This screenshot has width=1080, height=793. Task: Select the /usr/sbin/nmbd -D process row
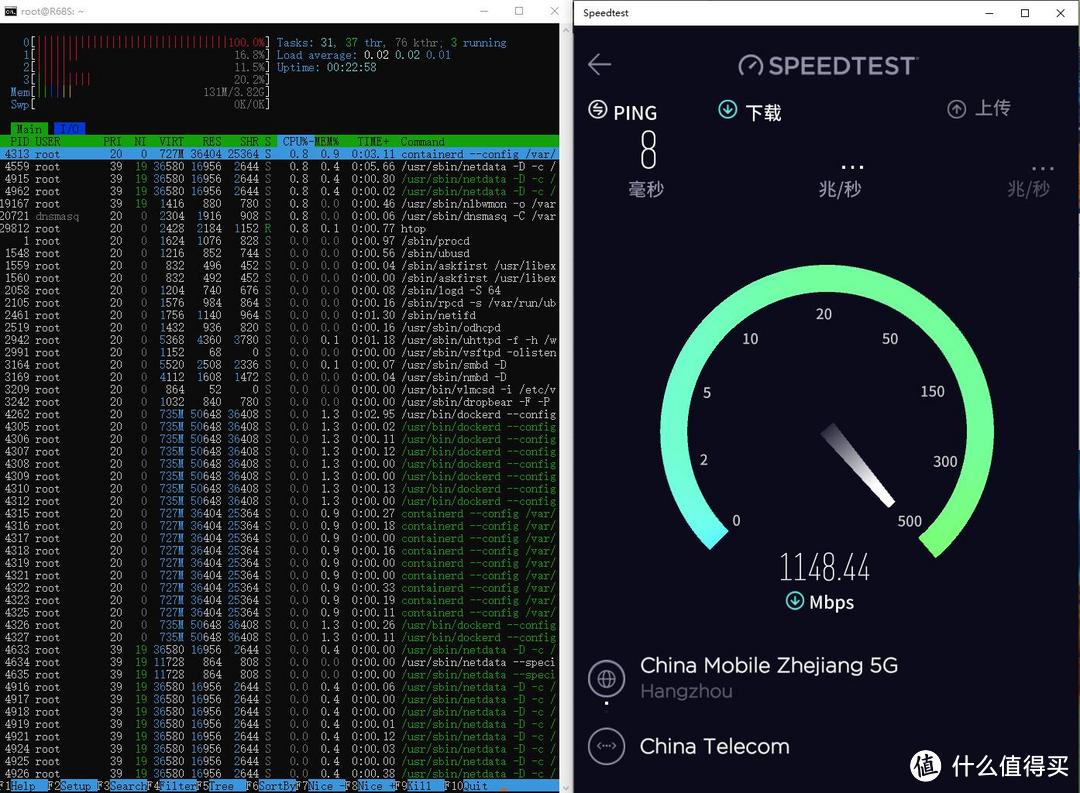coord(279,378)
